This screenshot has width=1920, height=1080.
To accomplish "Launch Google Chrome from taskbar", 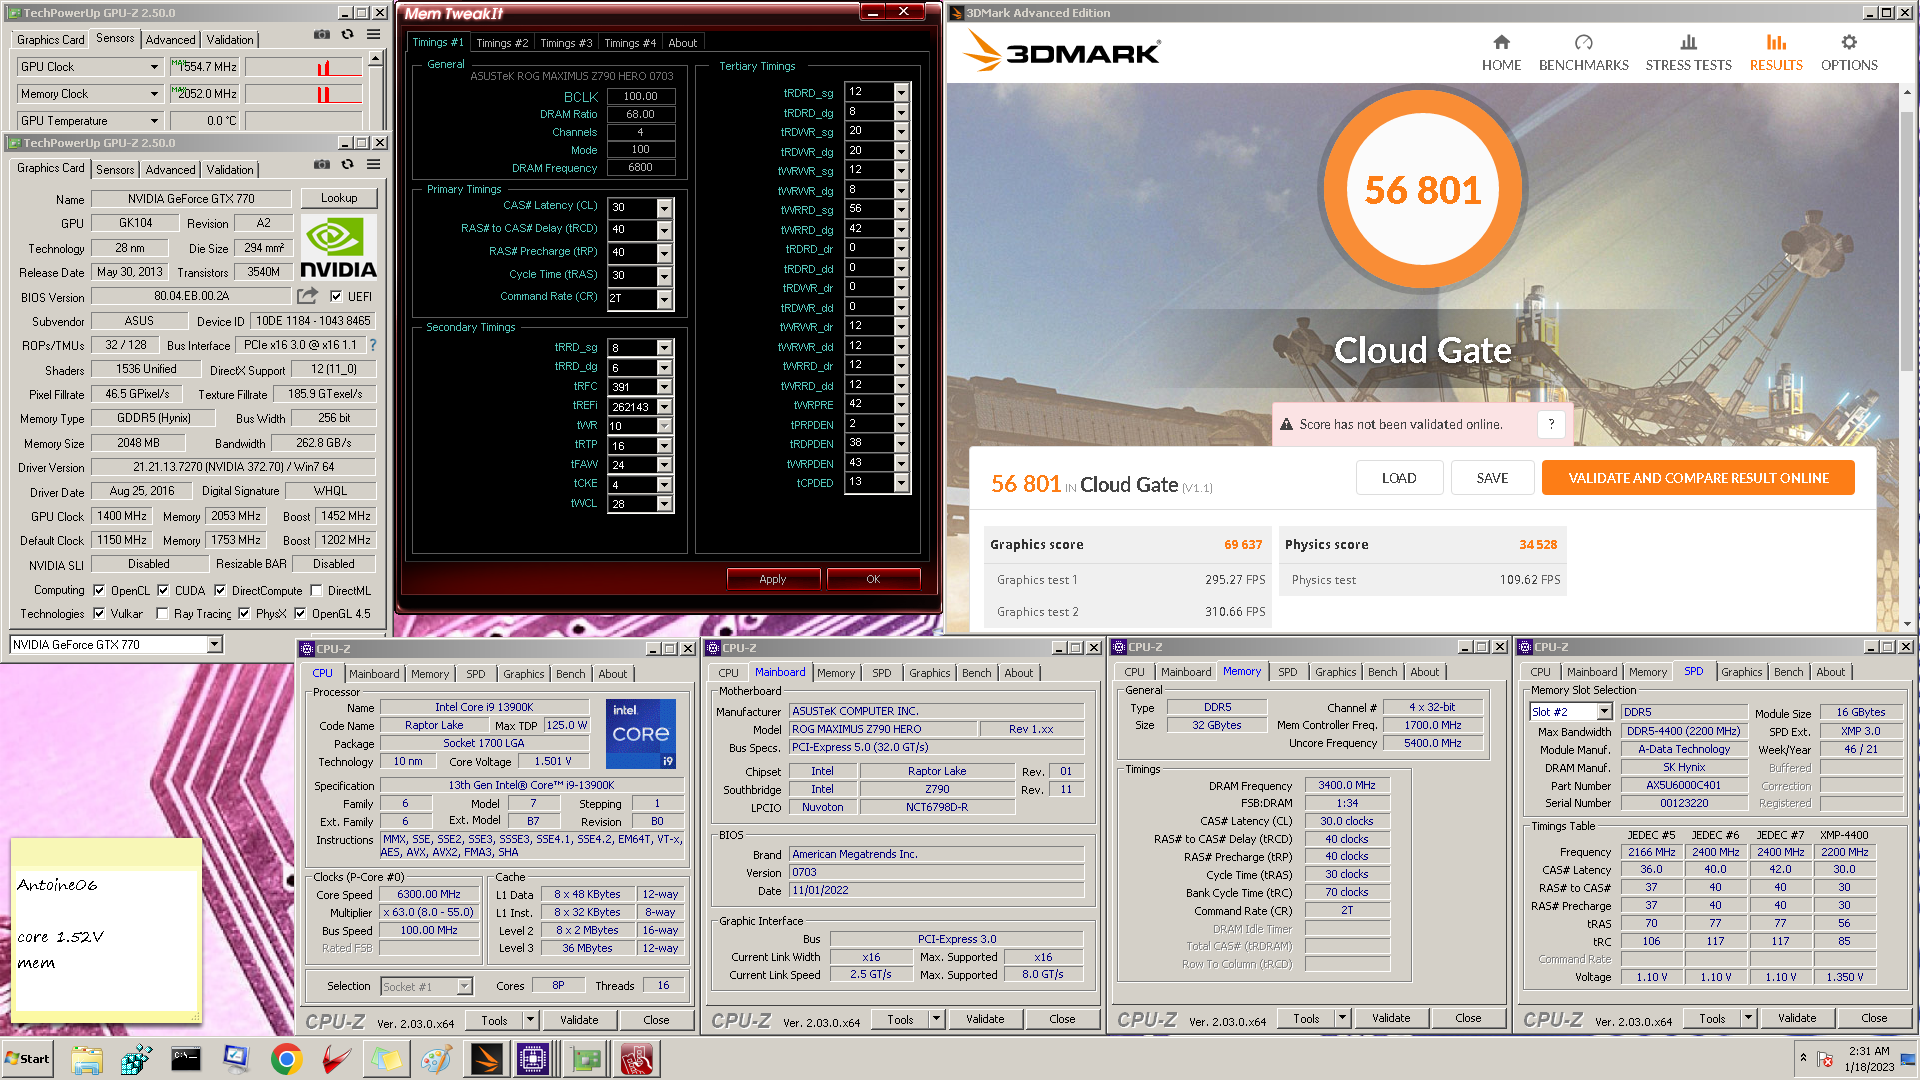I will (x=286, y=1059).
